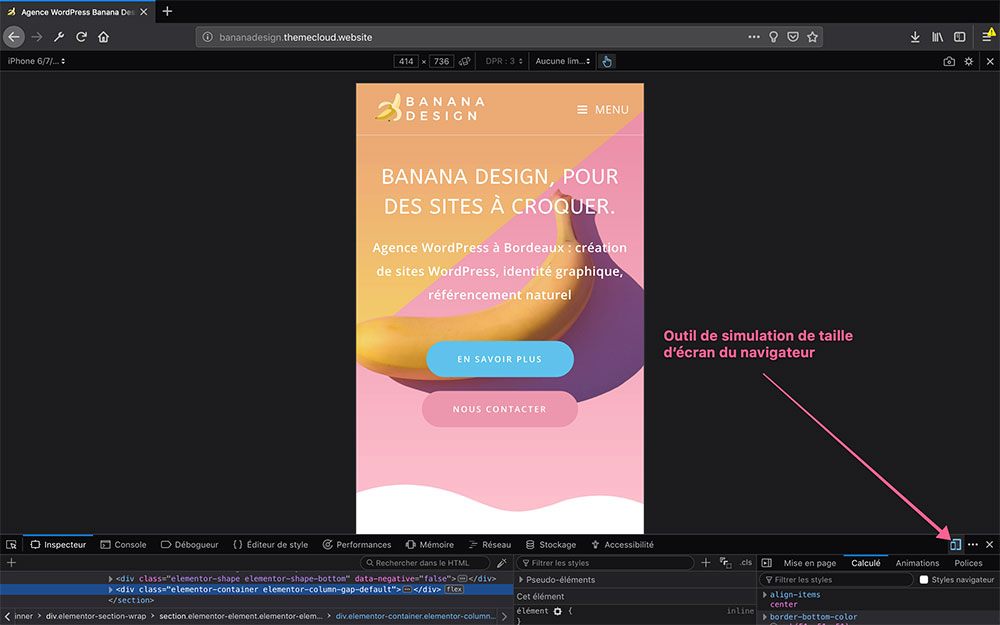
Task: Open the Débogueur tab
Action: (x=189, y=545)
